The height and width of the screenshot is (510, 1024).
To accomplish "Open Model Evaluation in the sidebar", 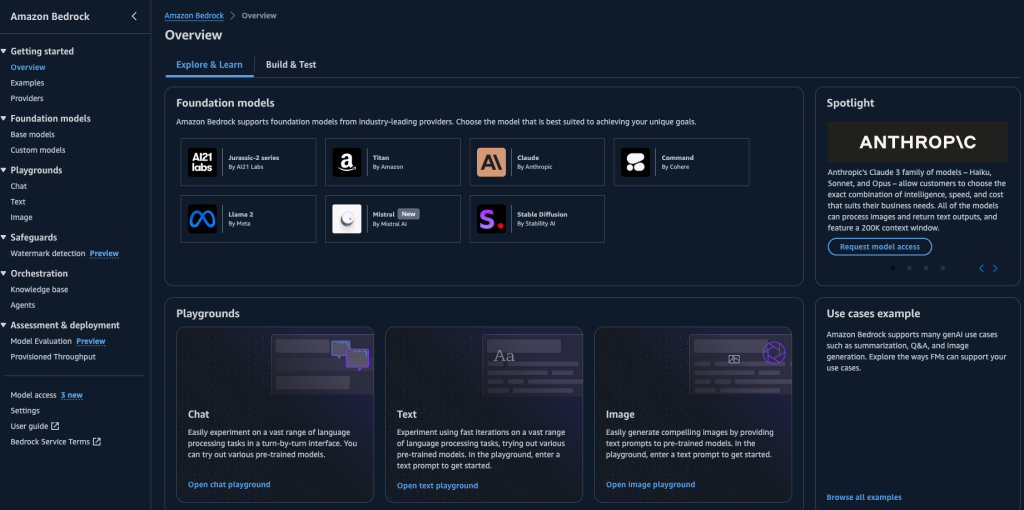I will coord(41,341).
